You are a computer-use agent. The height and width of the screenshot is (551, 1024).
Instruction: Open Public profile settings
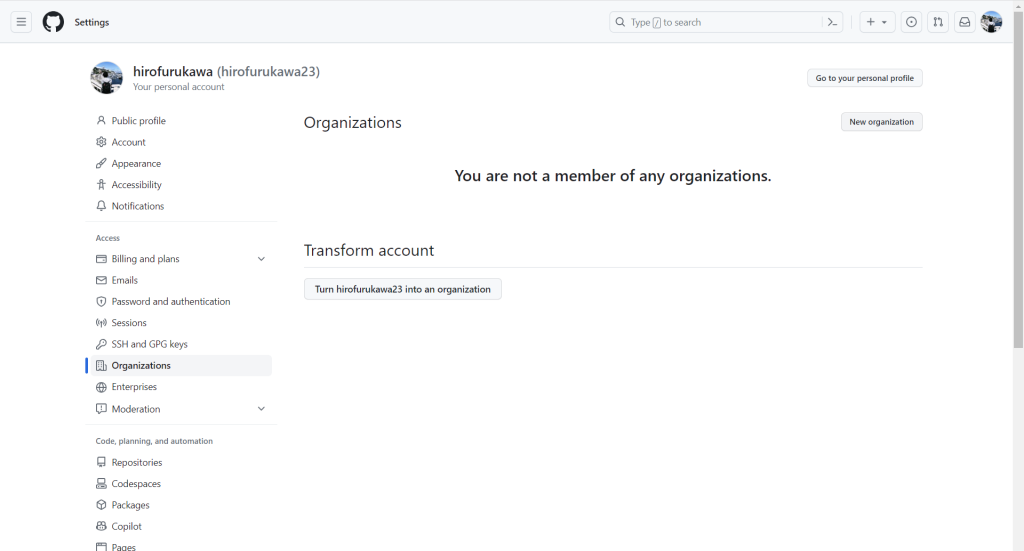(x=138, y=121)
